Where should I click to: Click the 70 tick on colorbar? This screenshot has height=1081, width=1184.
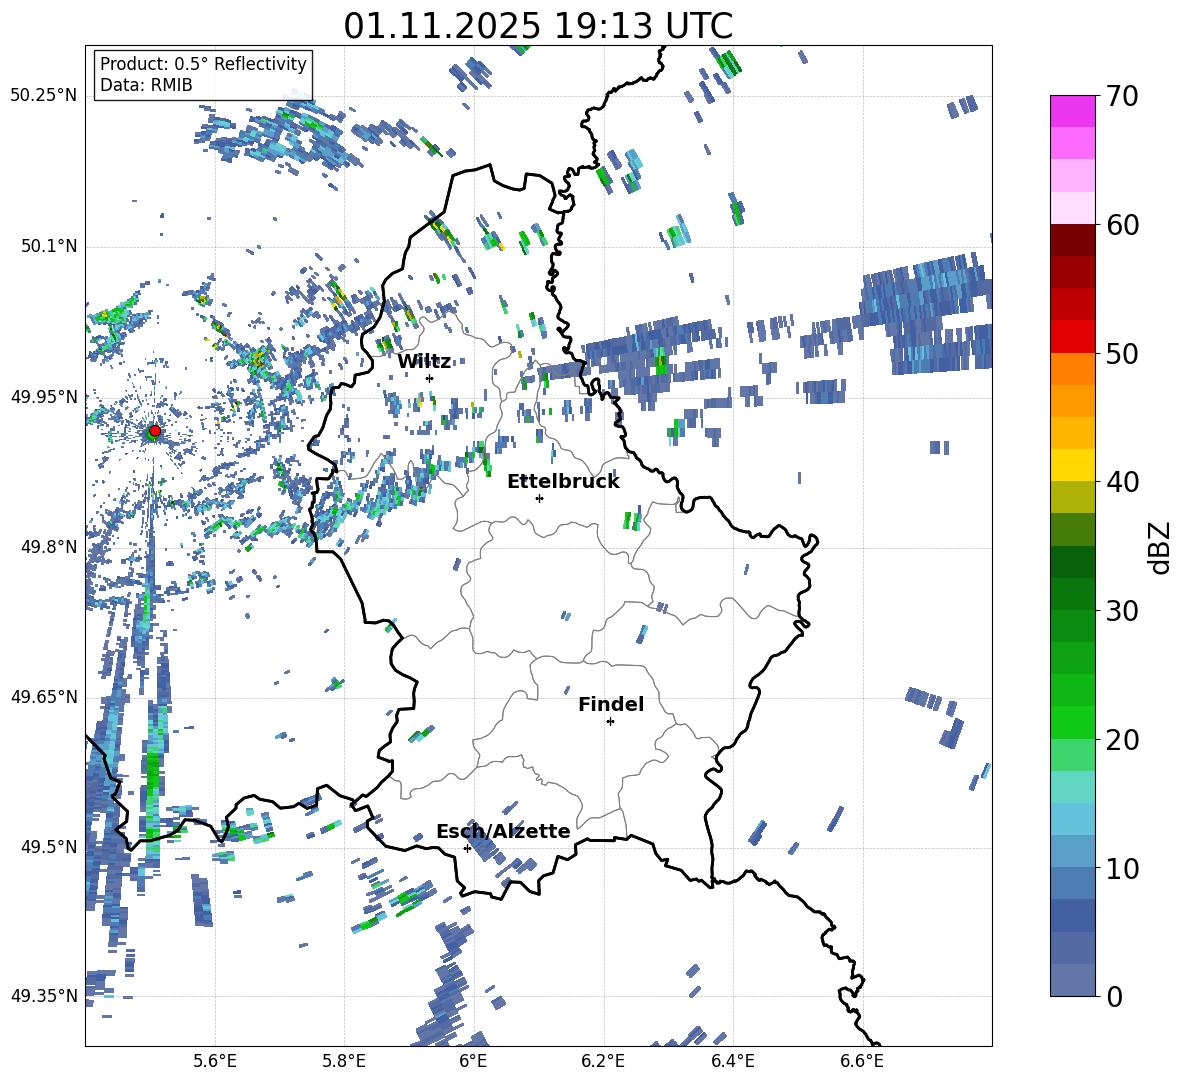coord(1122,96)
